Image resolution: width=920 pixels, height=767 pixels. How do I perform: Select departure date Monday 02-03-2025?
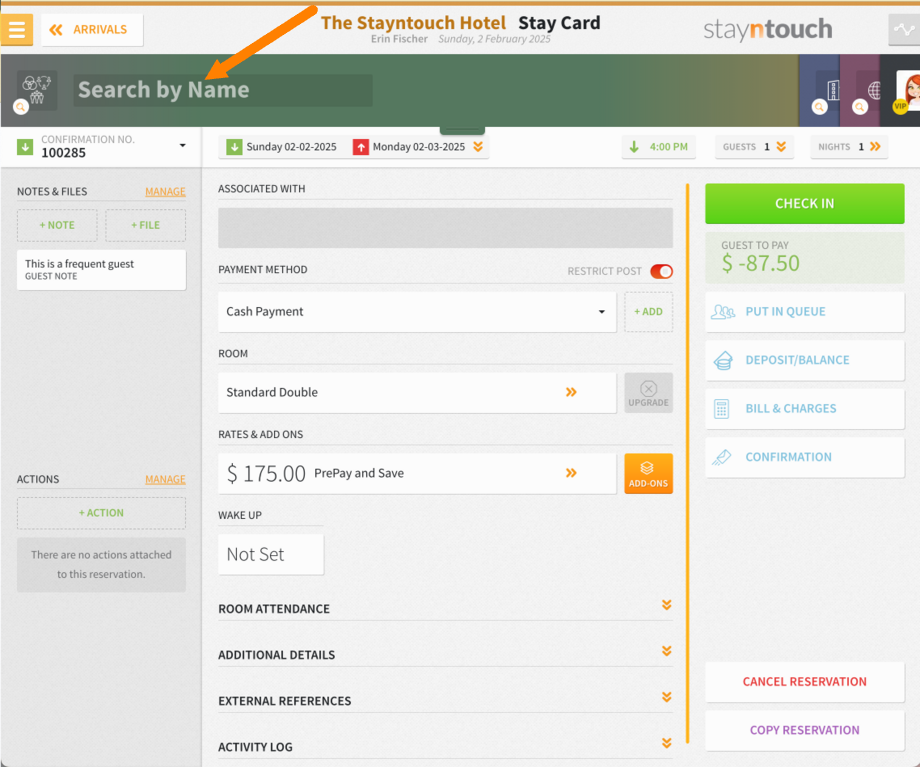[x=410, y=147]
